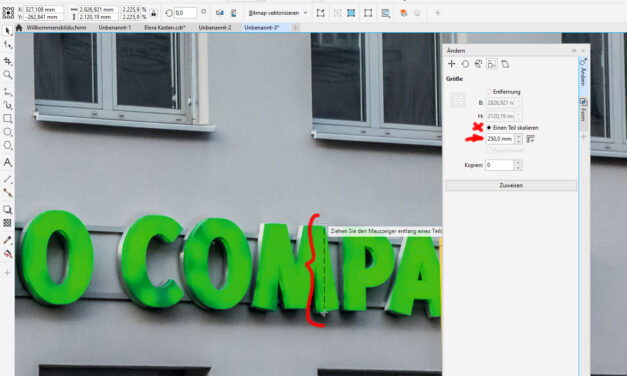Edit the Y position field
This screenshot has height=376, width=627.
43,17
